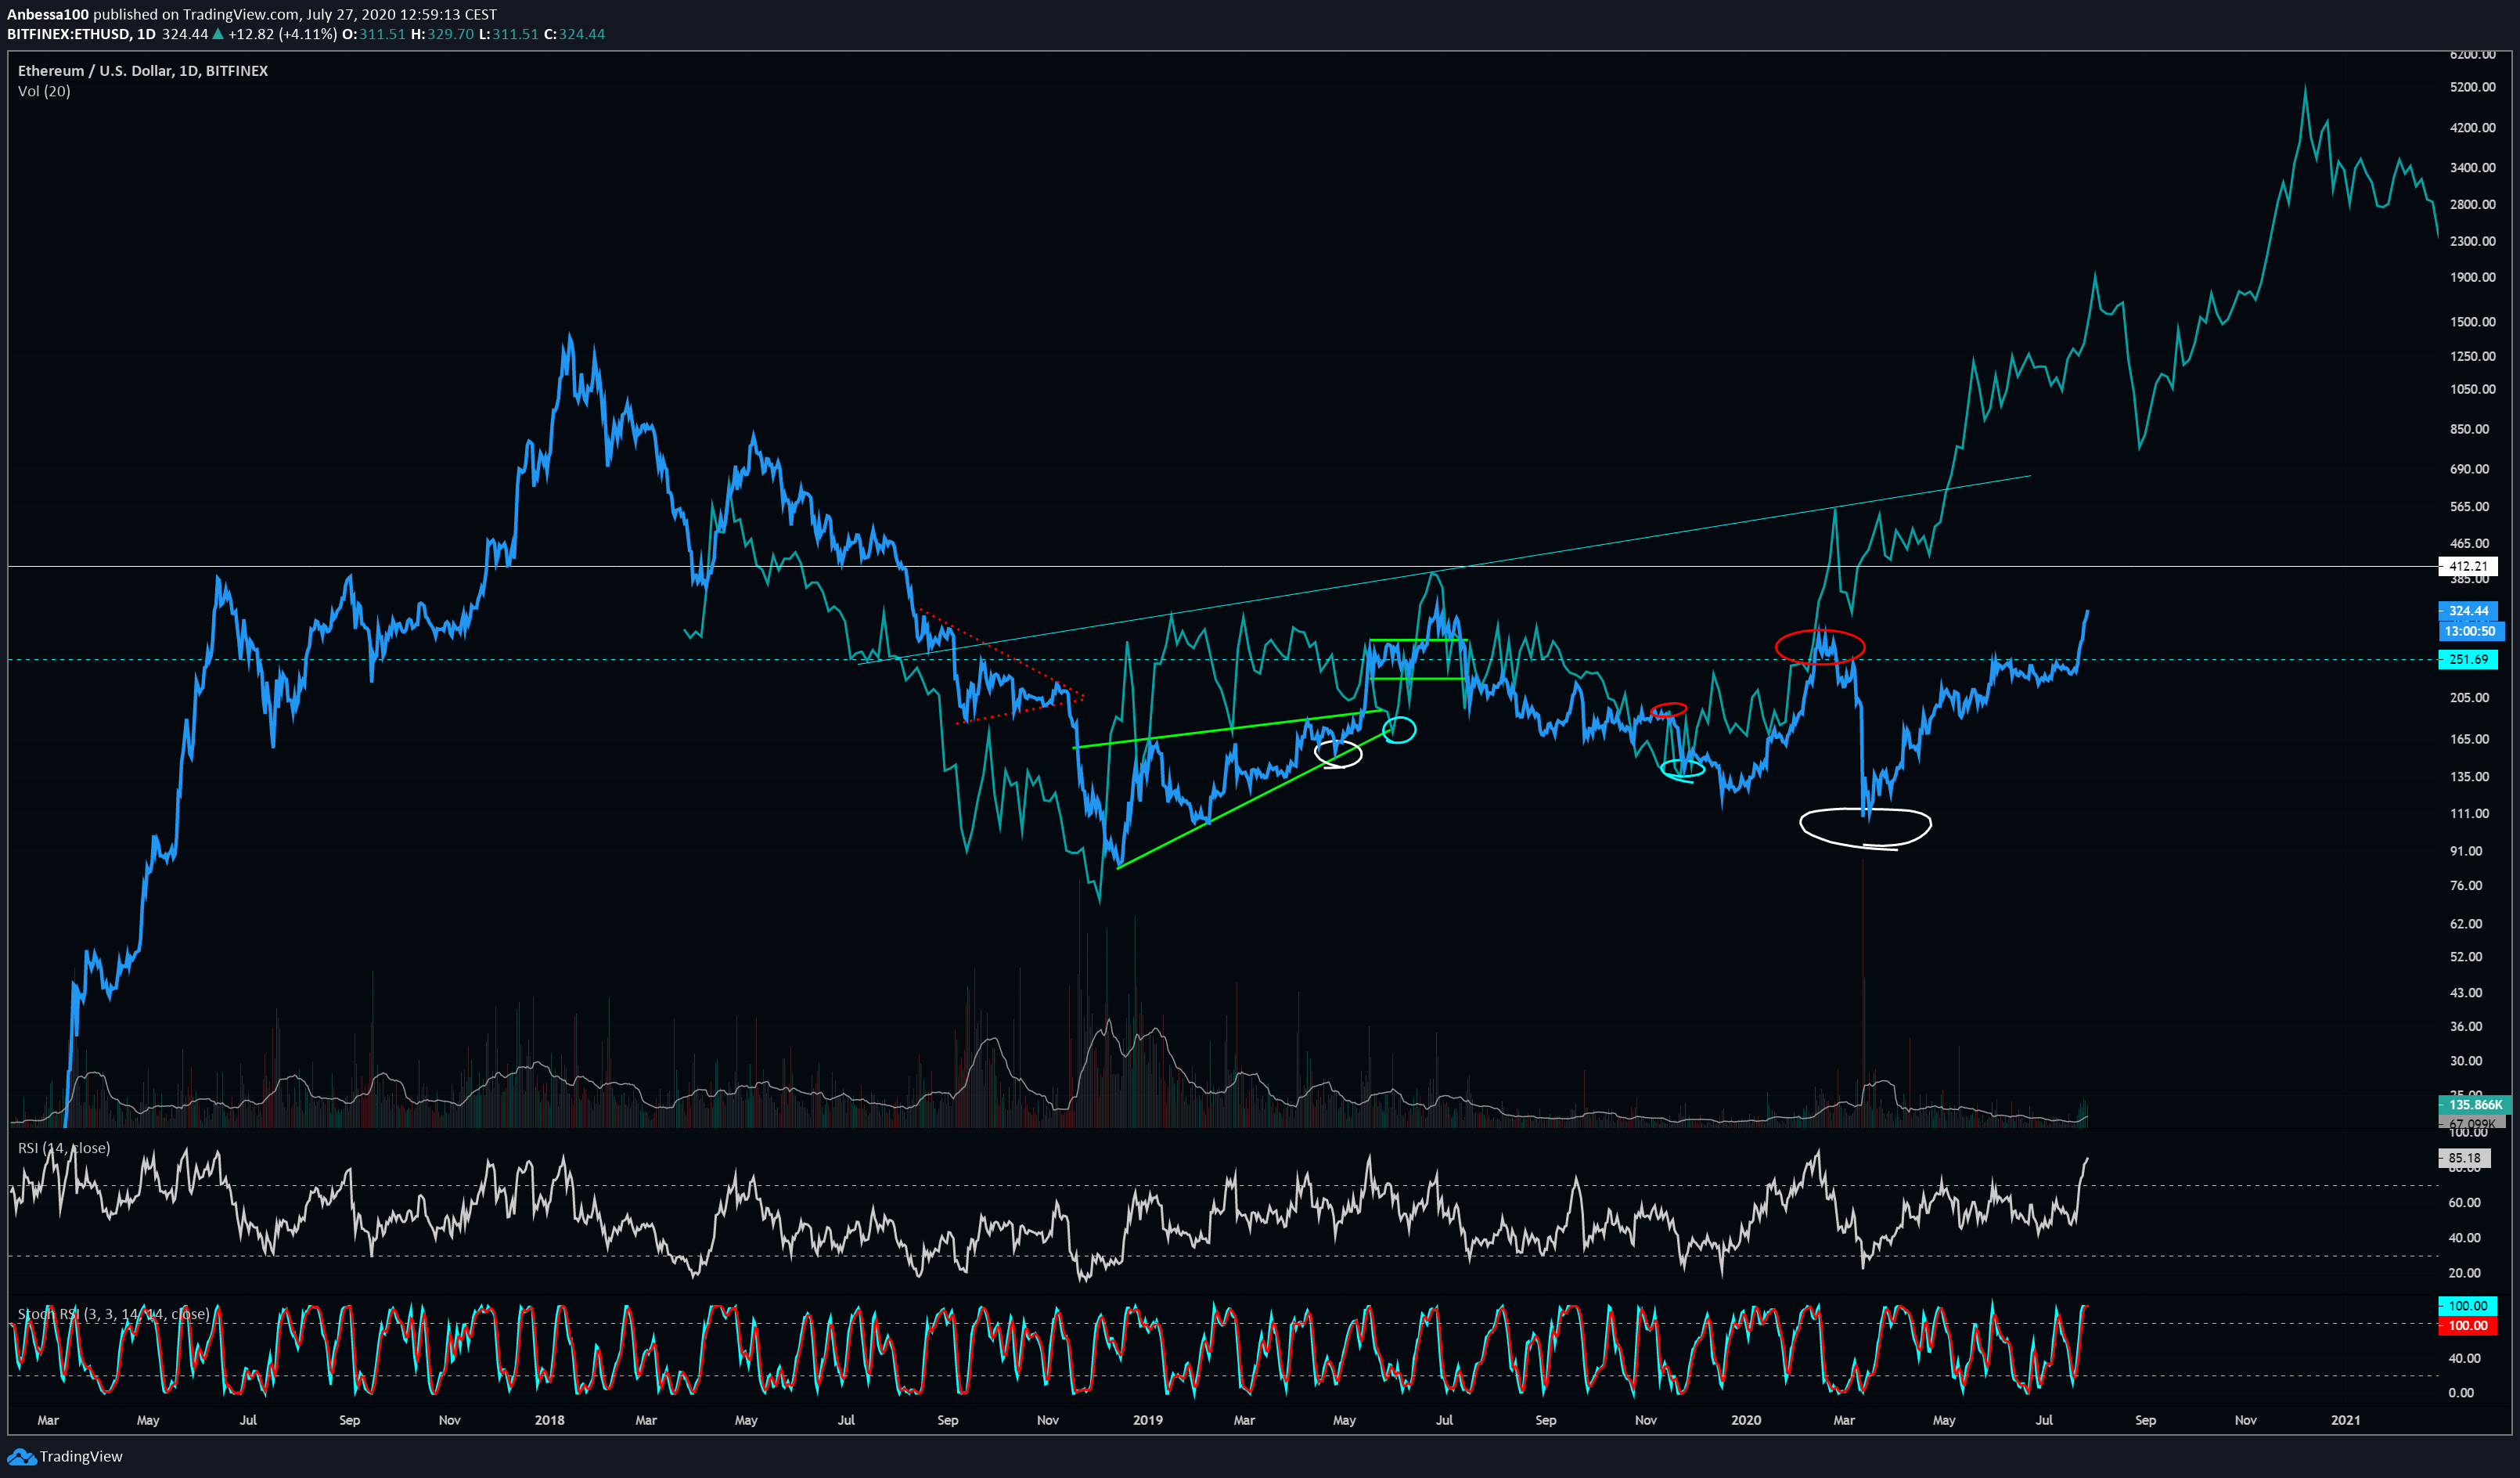Select the 2021 label on the time axis
This screenshot has width=2520, height=1478.
[x=2345, y=1419]
